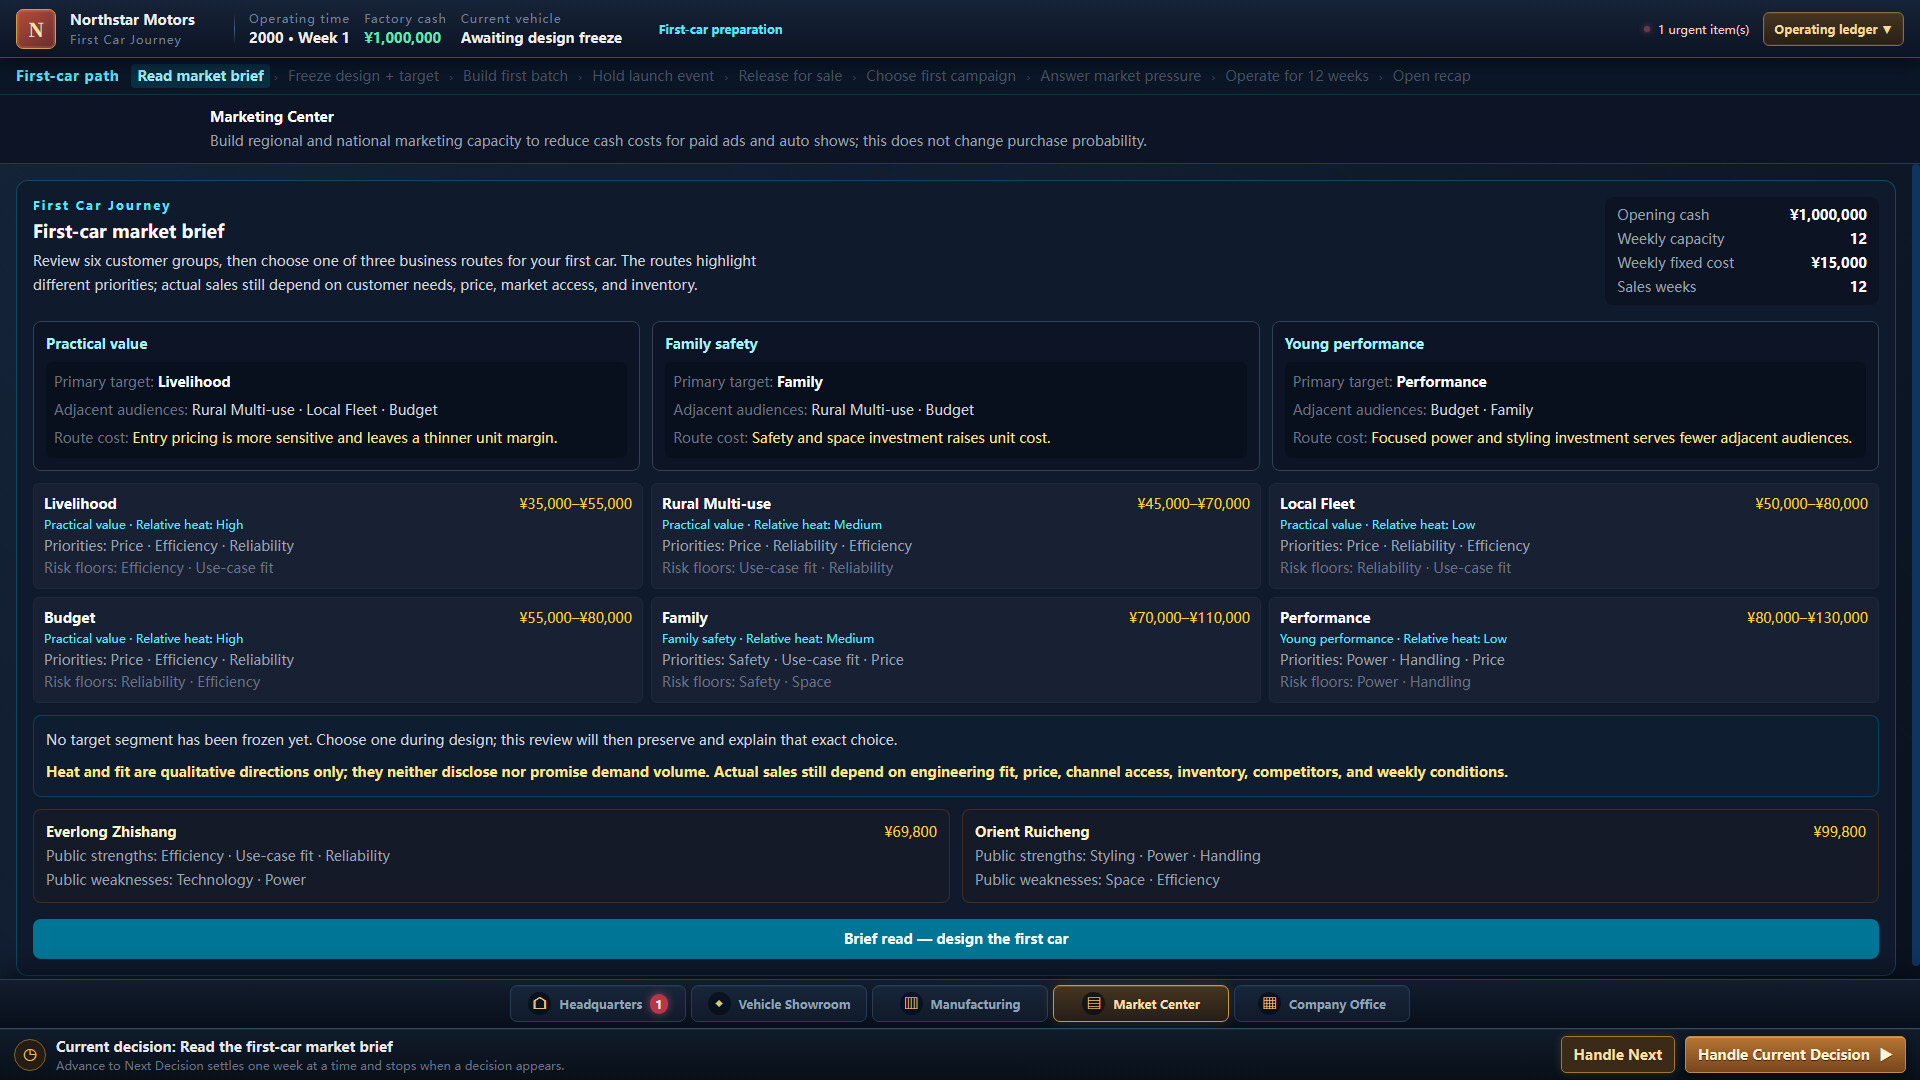The width and height of the screenshot is (1920, 1080).
Task: Click the Market Center tab icon
Action: point(1094,1003)
